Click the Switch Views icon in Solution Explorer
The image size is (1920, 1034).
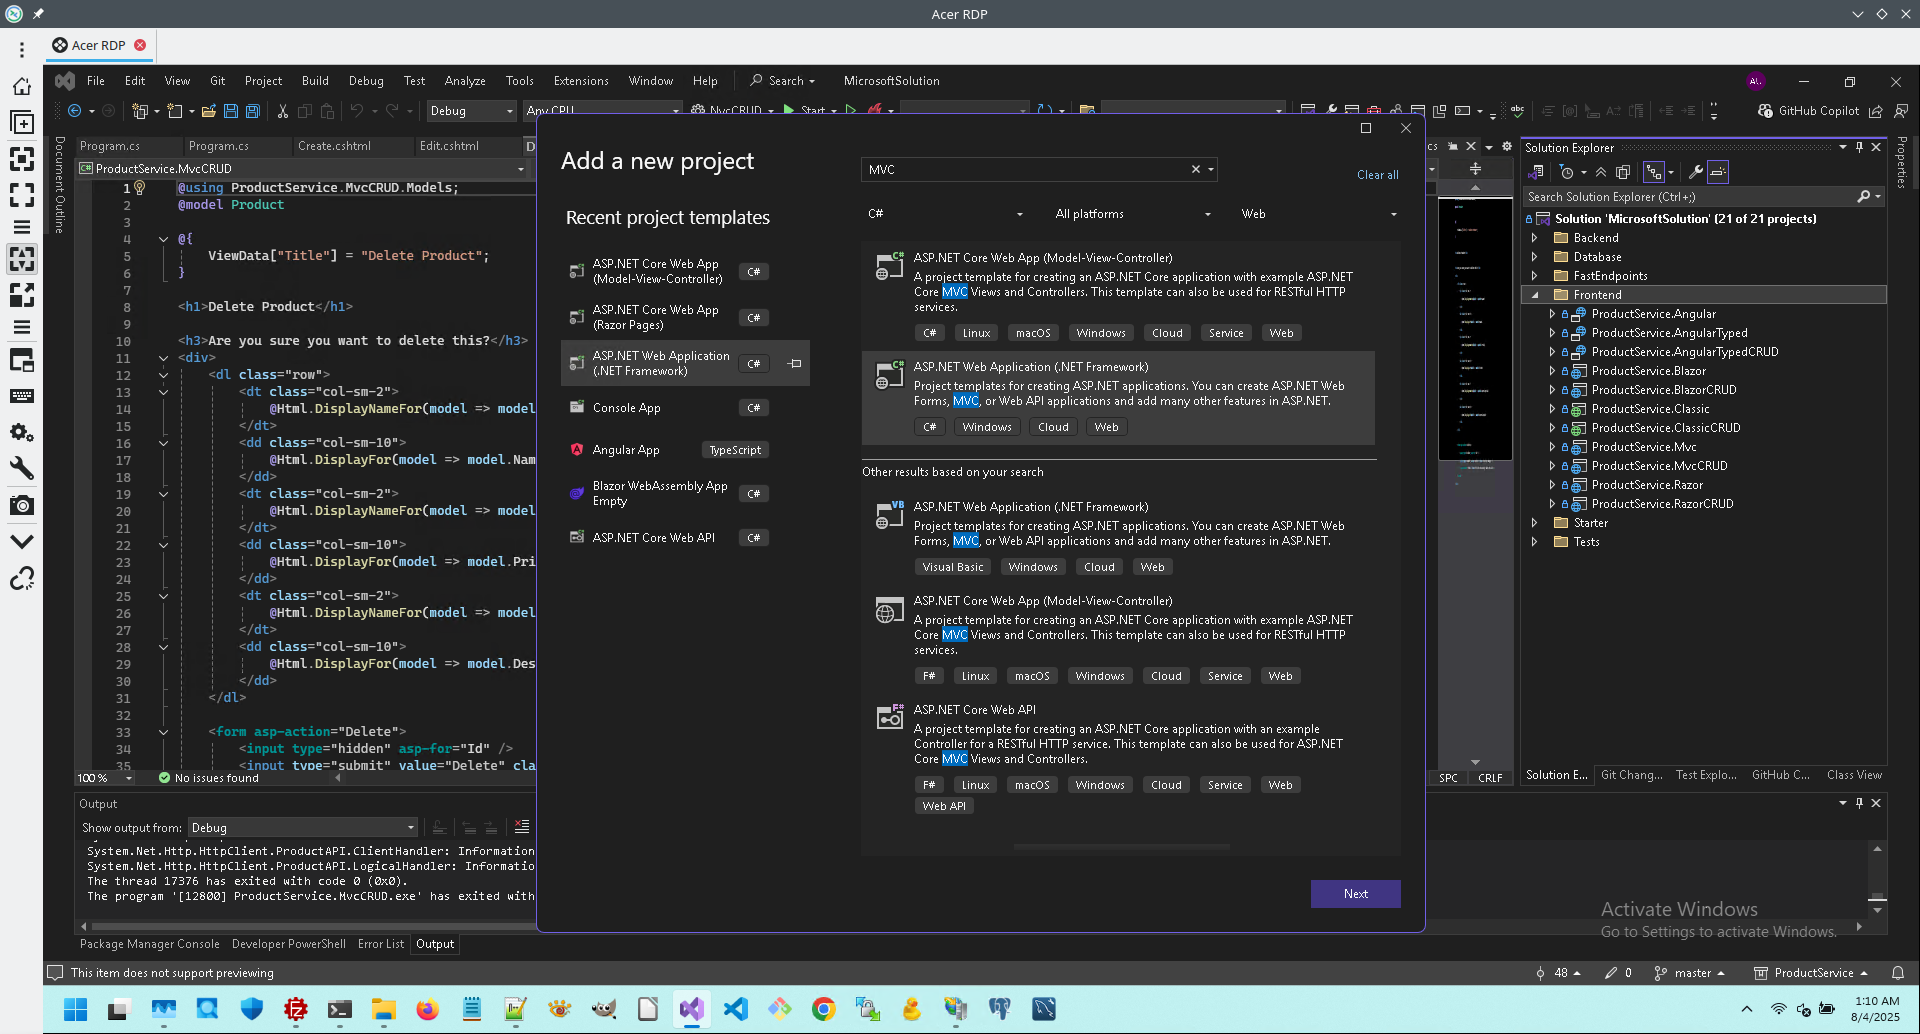coord(1536,172)
